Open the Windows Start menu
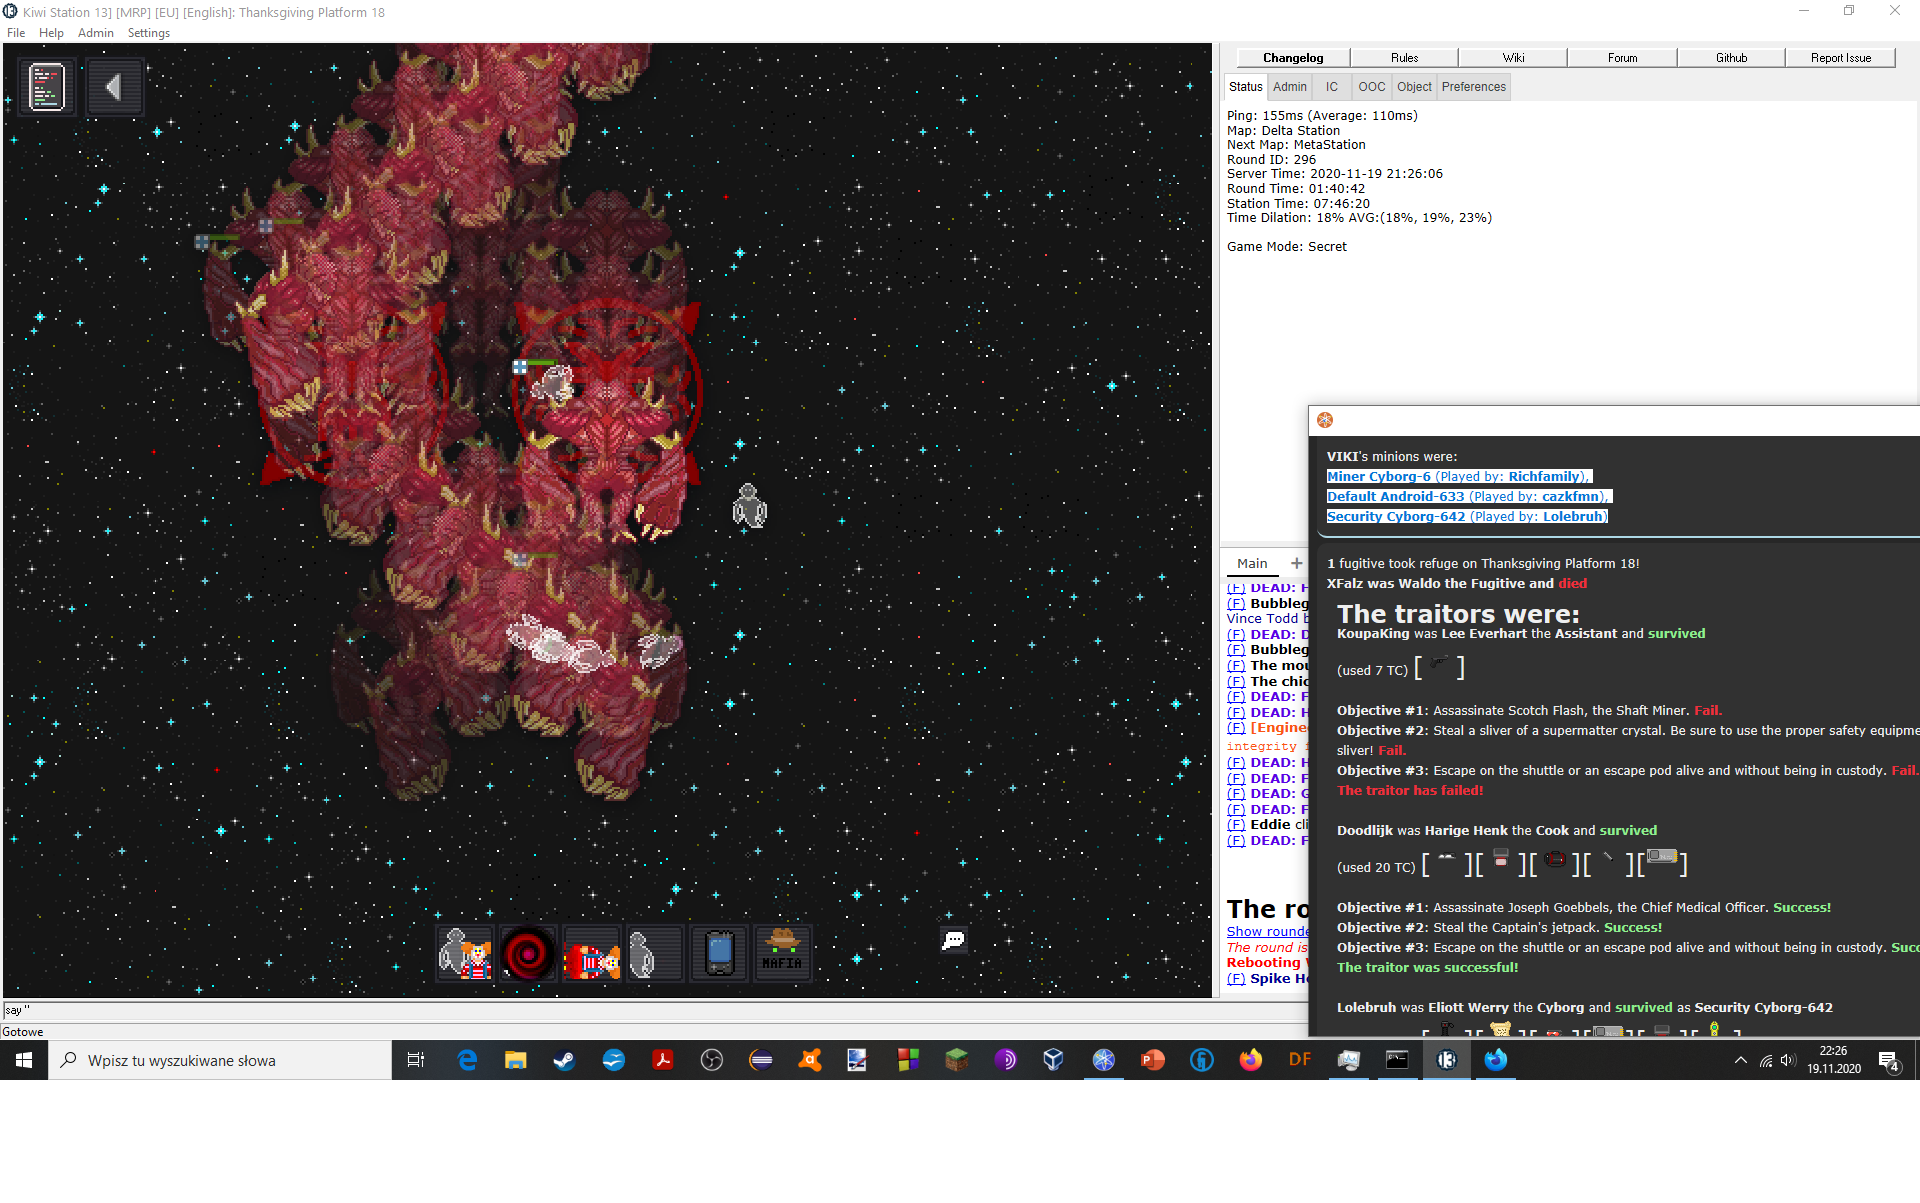The width and height of the screenshot is (1920, 1203). point(24,1060)
